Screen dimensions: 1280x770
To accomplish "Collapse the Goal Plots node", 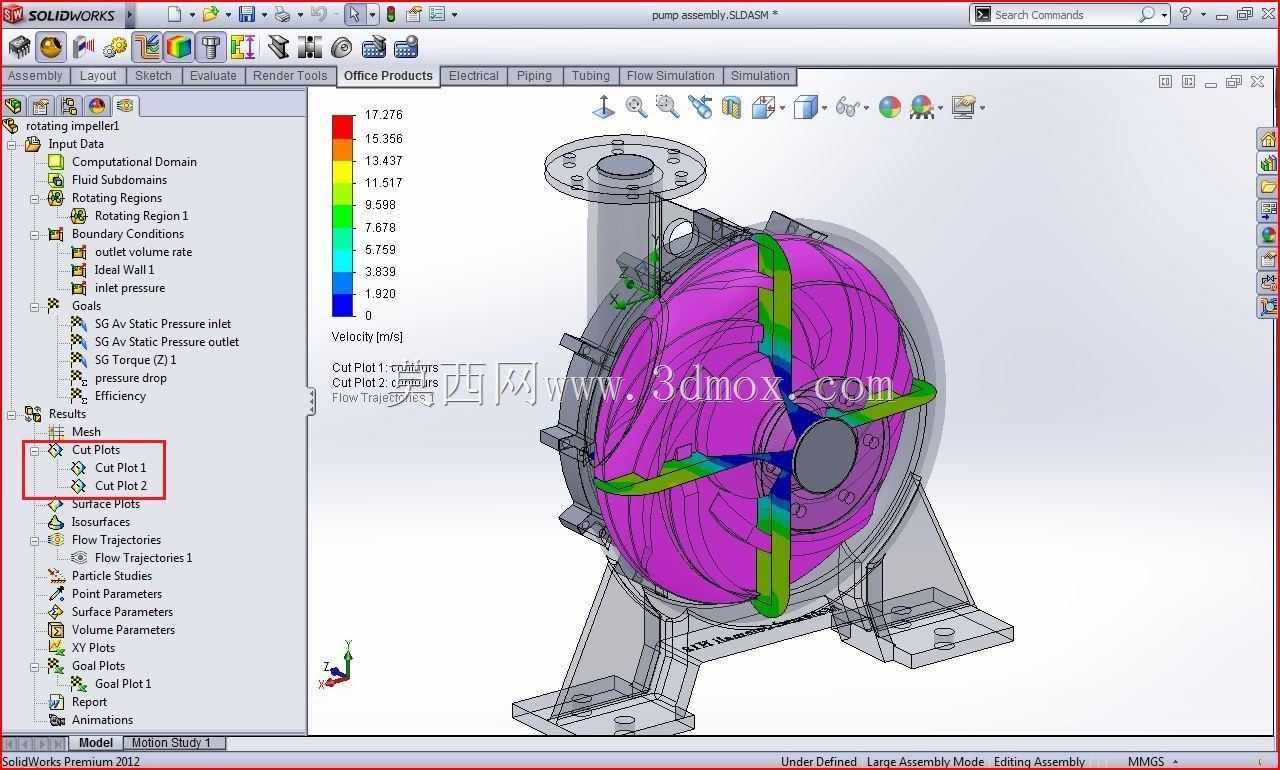I will coord(34,666).
